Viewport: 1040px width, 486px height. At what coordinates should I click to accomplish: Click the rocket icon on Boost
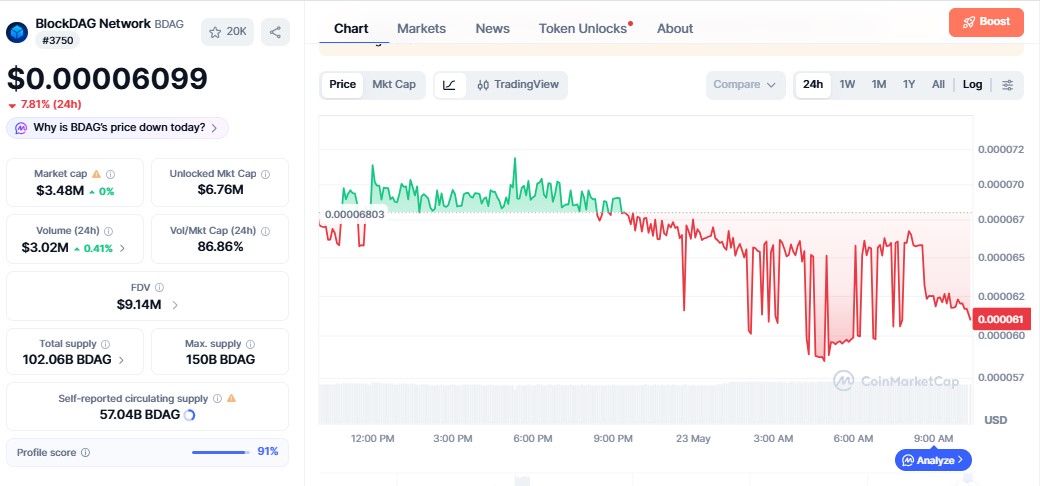(968, 22)
